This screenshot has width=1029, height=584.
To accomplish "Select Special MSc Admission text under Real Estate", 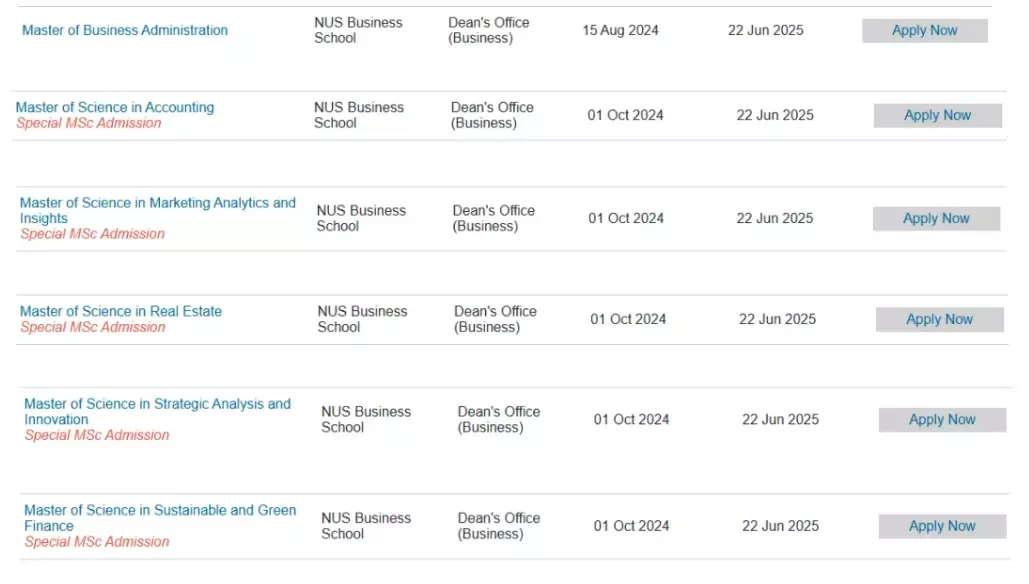I will [x=93, y=327].
